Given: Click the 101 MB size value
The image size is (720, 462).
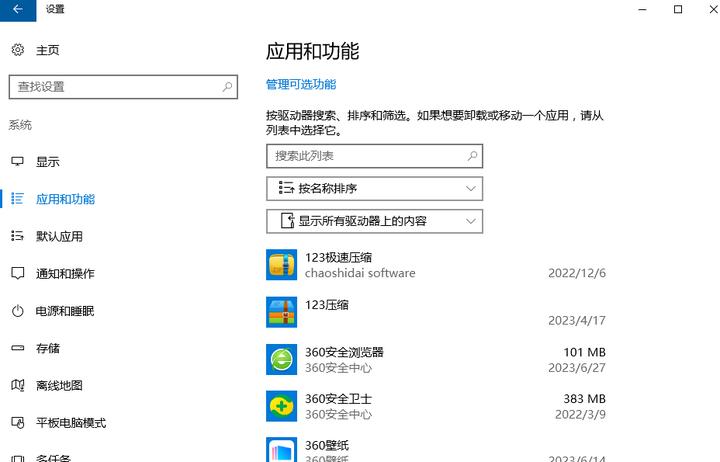Looking at the screenshot, I should [x=585, y=352].
